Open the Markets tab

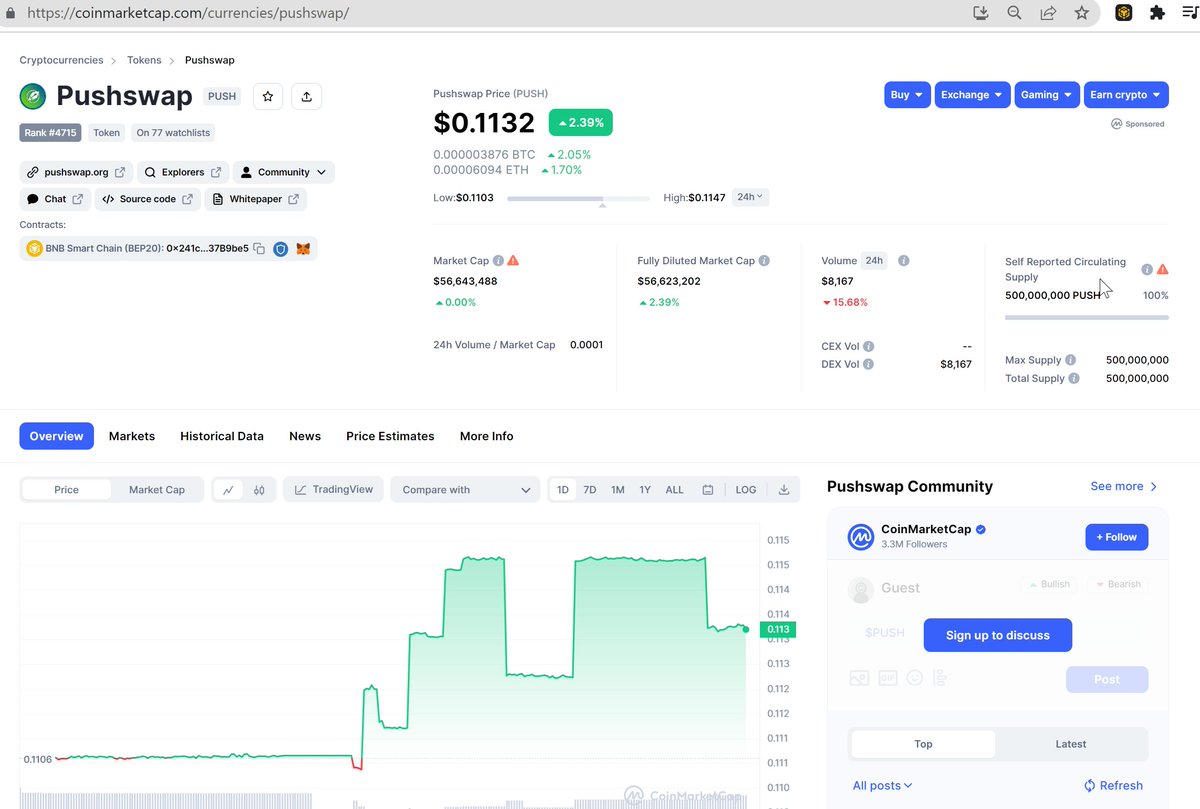point(132,436)
